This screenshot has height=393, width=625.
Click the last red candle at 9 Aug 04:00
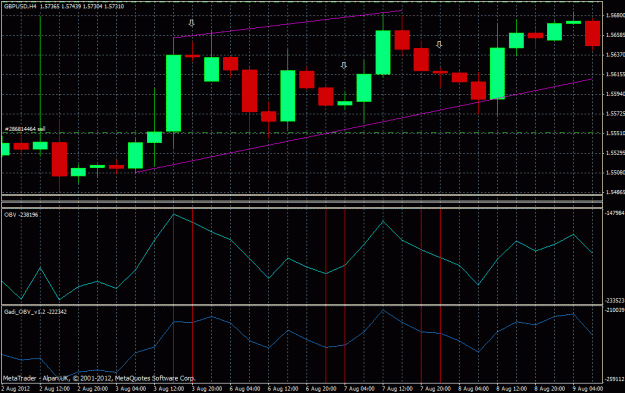pyautogui.click(x=592, y=33)
